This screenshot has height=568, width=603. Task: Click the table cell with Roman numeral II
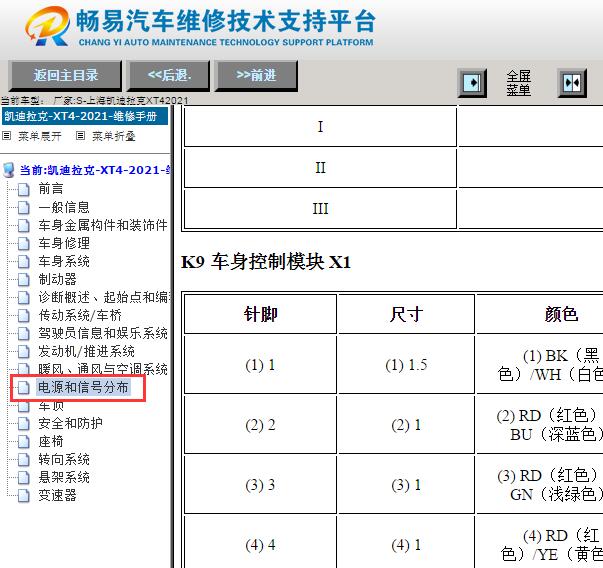coord(320,168)
